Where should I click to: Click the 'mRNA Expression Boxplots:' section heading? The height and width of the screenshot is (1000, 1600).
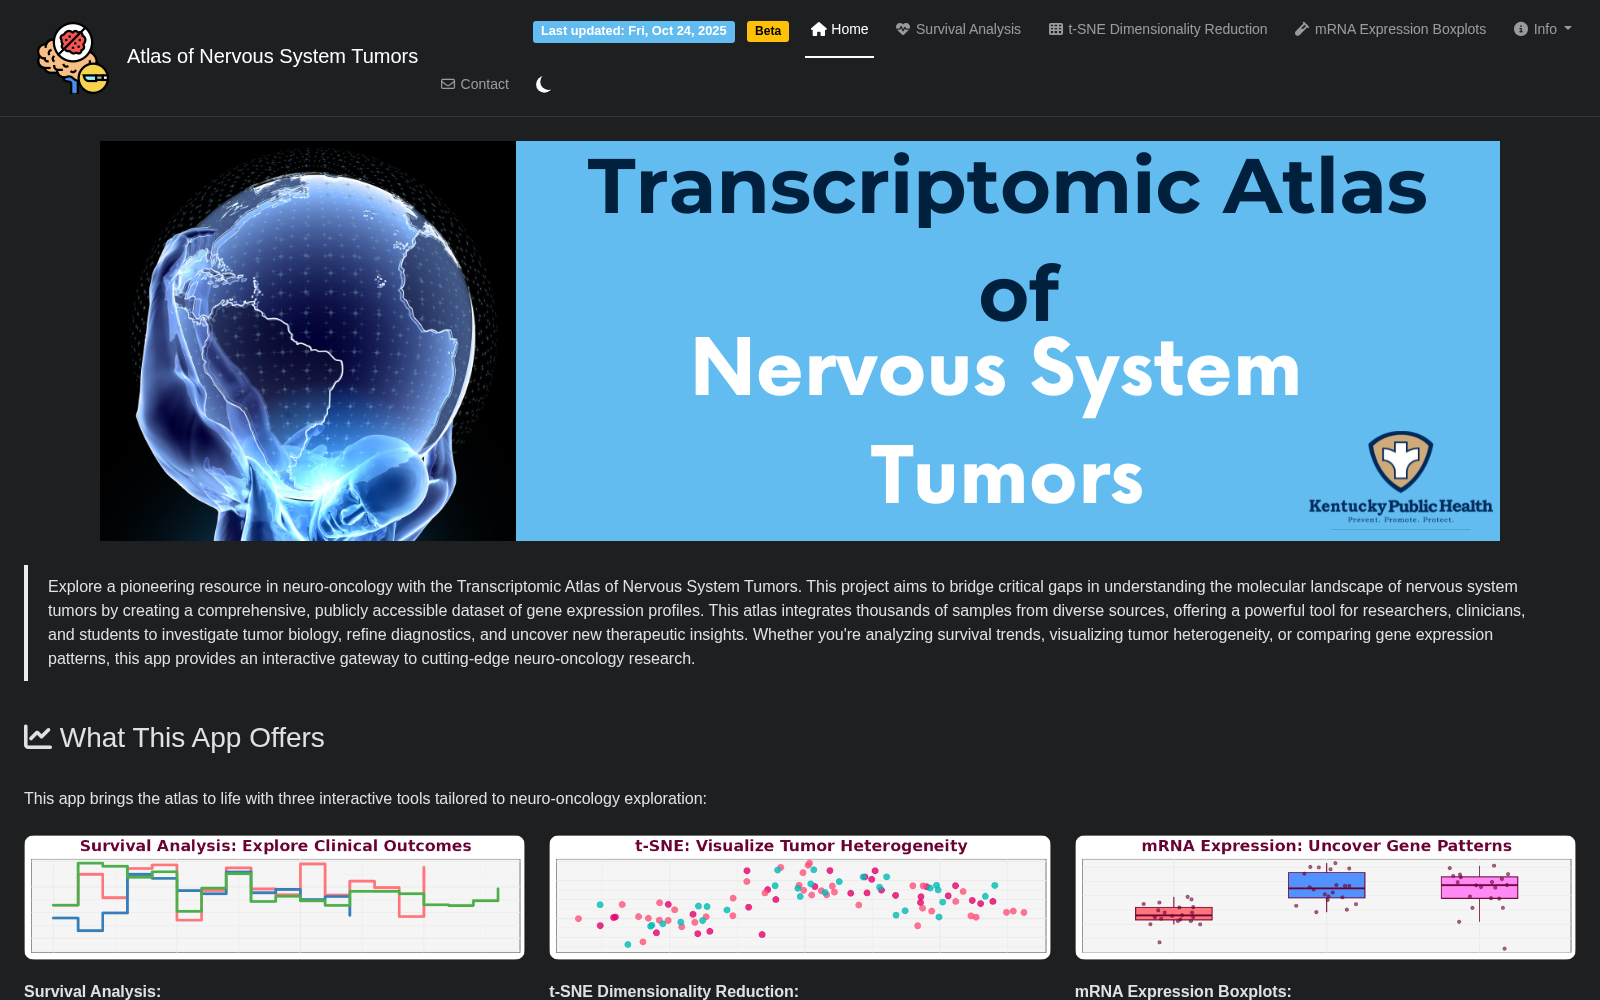click(x=1183, y=991)
